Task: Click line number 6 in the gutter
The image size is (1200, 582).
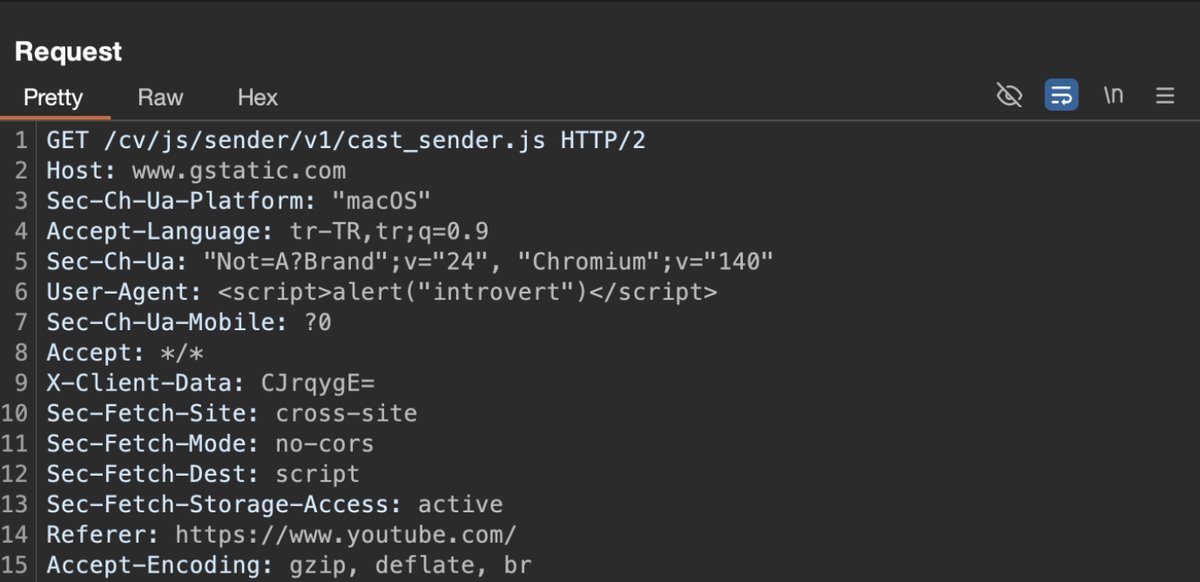Action: click(21, 292)
